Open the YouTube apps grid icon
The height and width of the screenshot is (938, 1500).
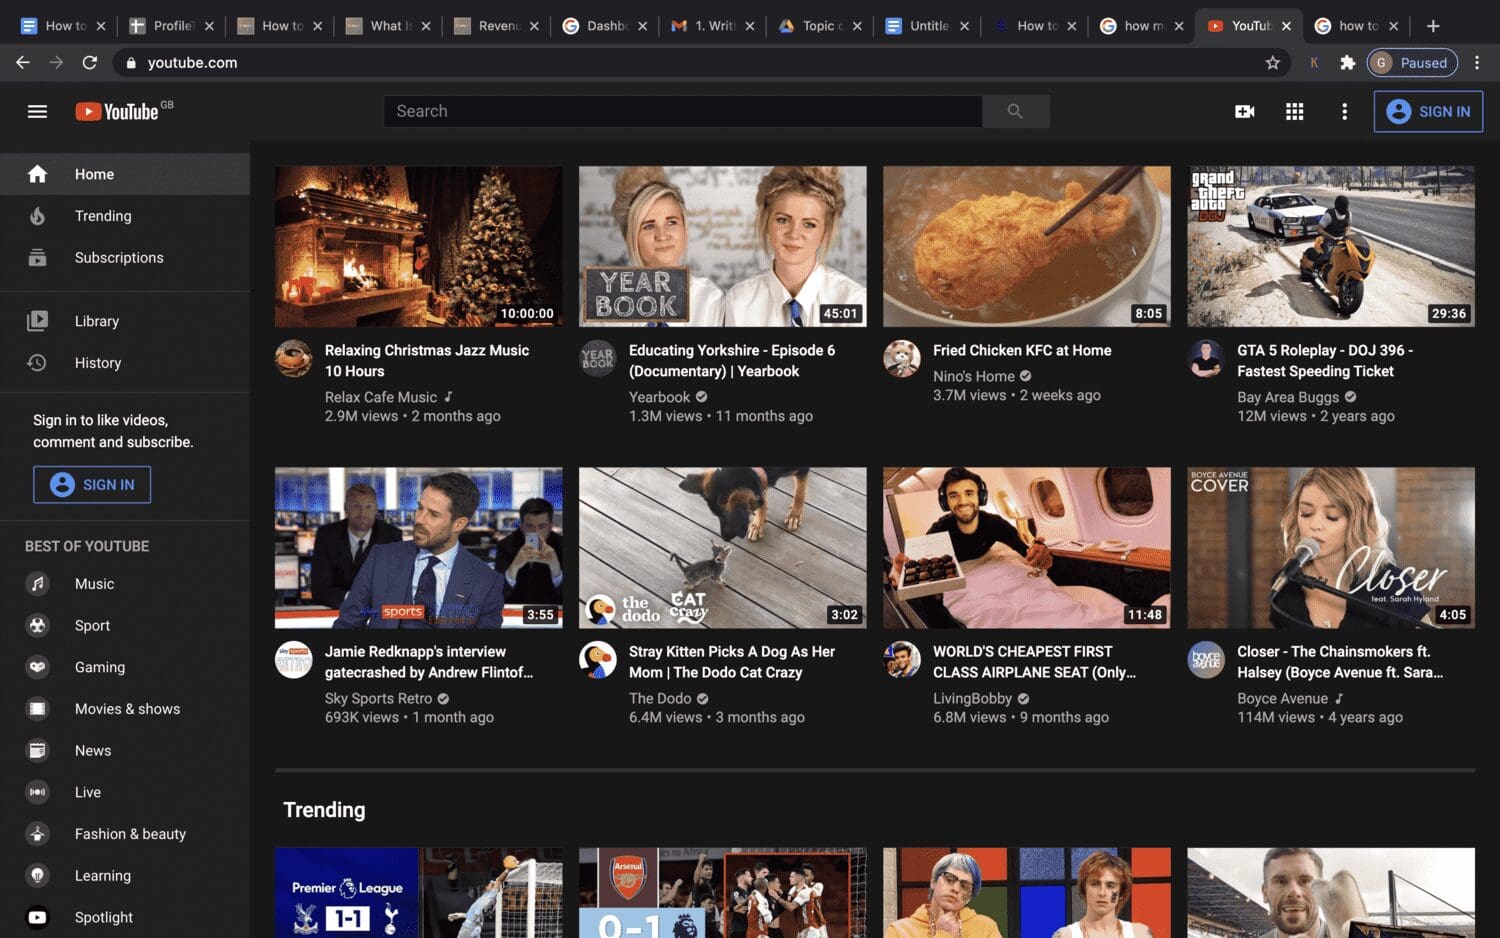pyautogui.click(x=1294, y=111)
